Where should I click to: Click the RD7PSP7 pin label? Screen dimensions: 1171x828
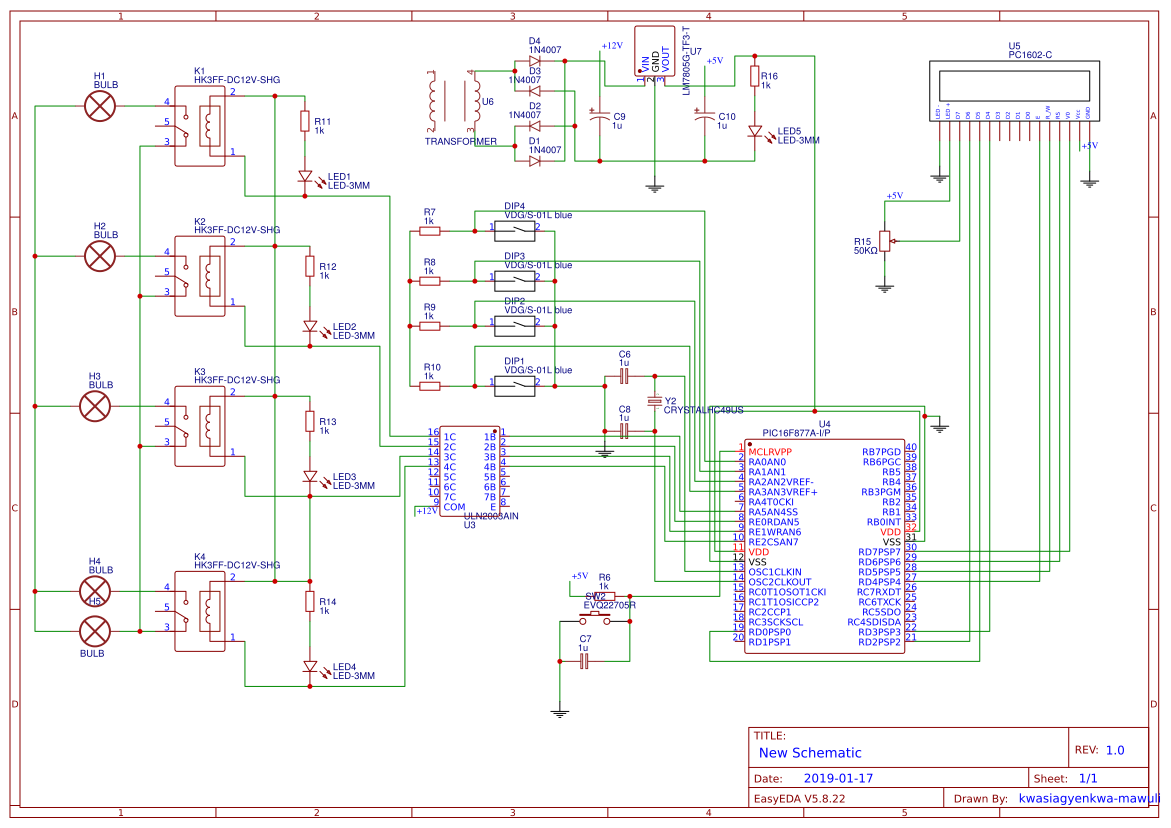pyautogui.click(x=879, y=552)
